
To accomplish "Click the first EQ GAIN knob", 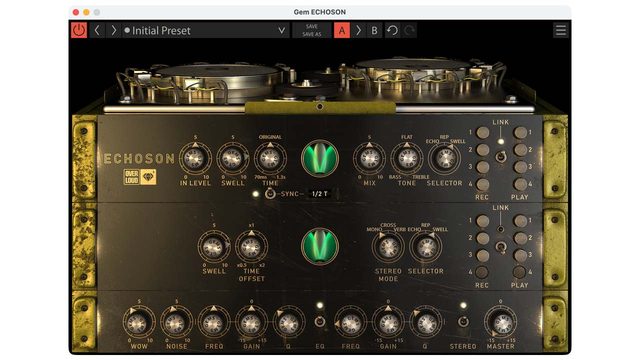I will coord(251,323).
